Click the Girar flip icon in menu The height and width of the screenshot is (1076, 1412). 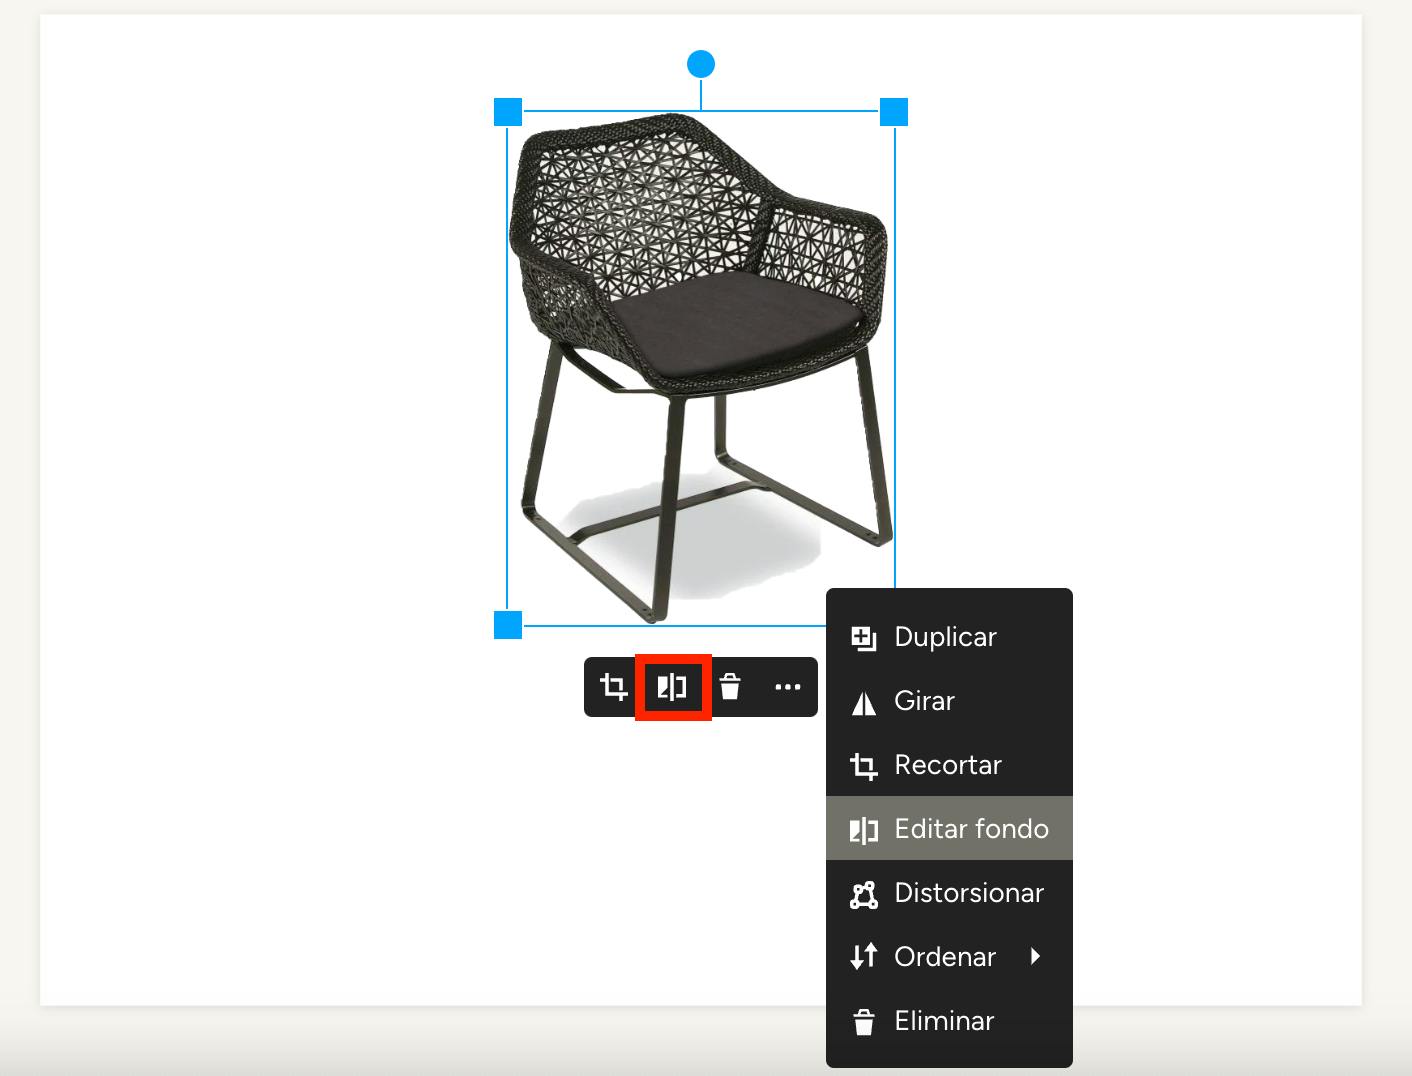[863, 702]
